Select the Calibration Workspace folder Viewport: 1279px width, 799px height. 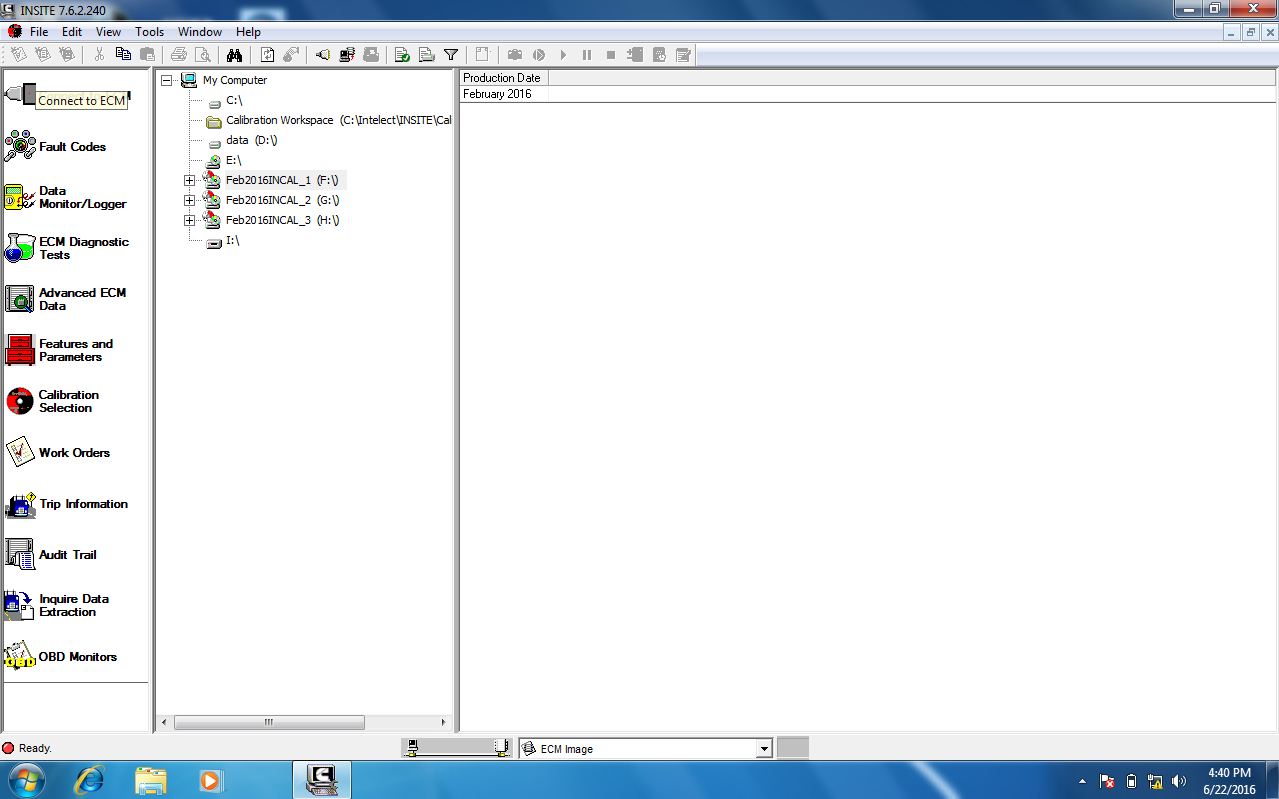pos(339,120)
